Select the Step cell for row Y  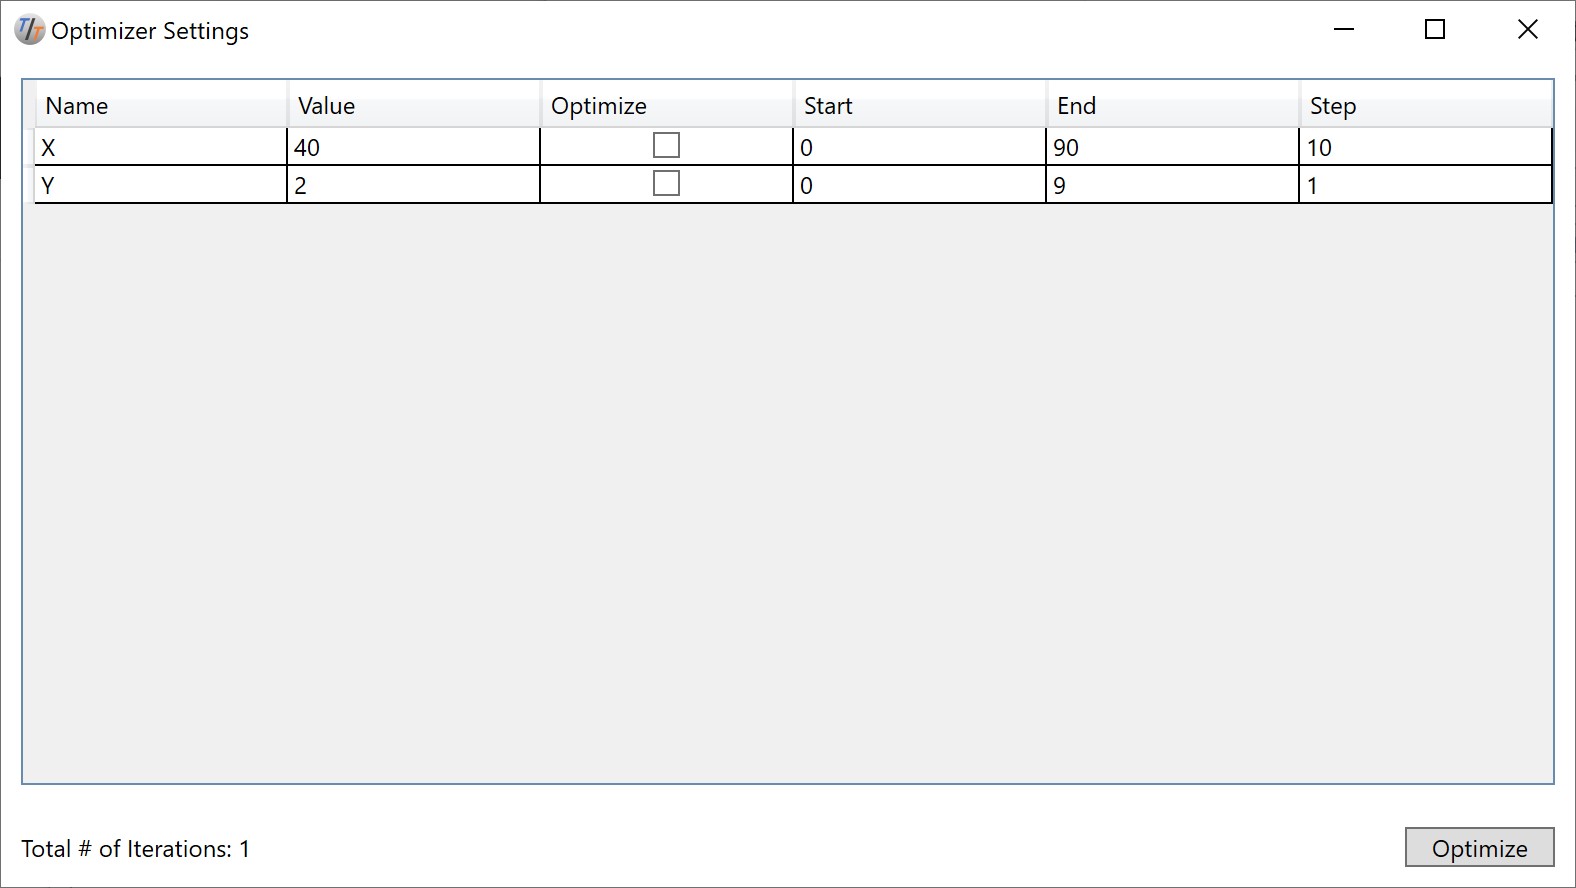point(1425,185)
